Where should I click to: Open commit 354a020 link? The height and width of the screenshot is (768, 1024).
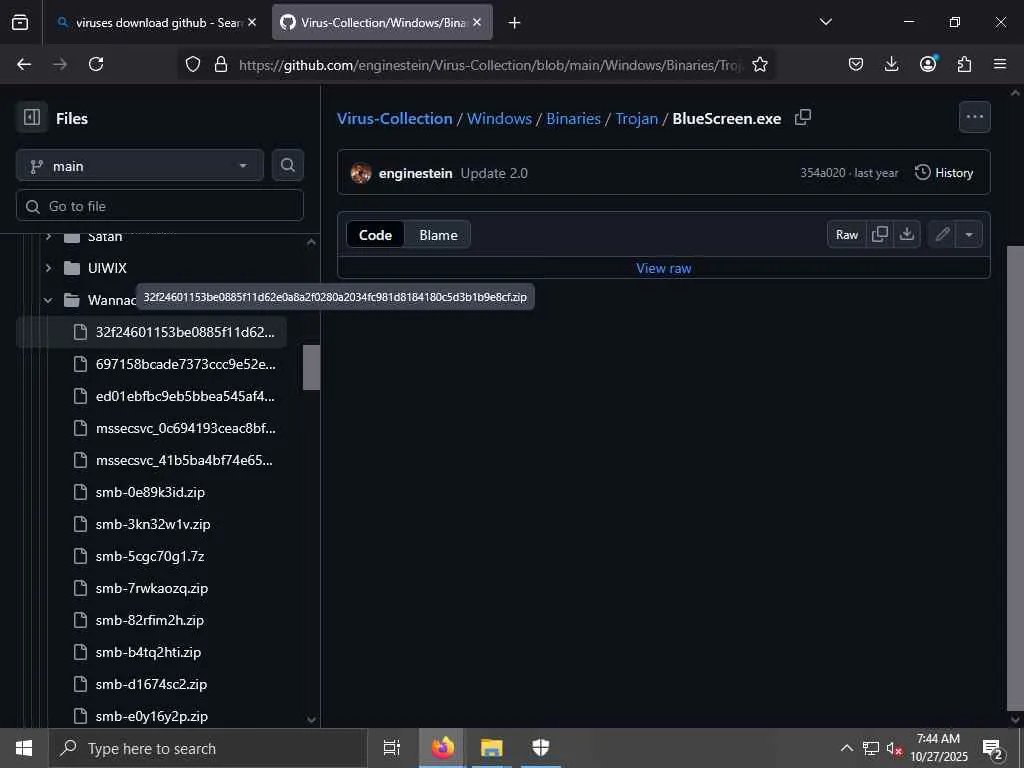point(822,172)
